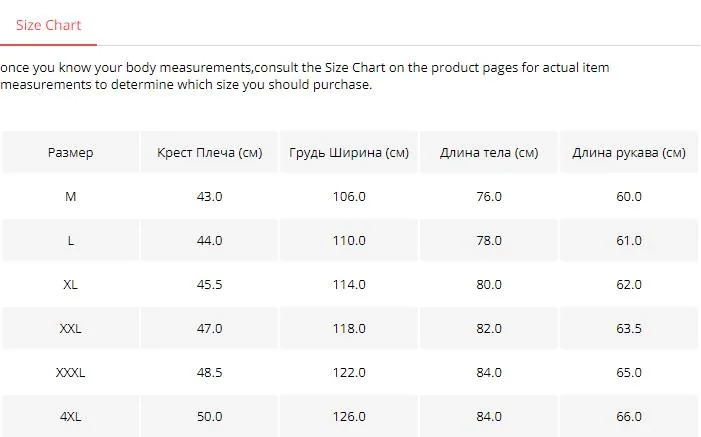Click the 66.0 sleeve length for 4XL

[629, 416]
